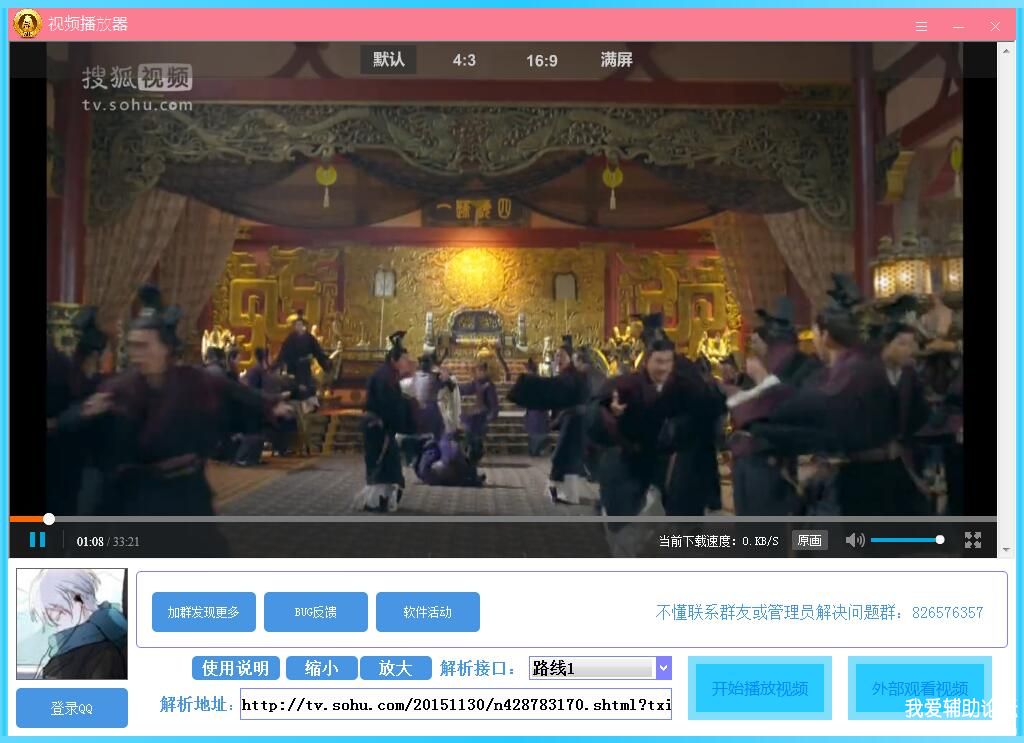Click the 01:08 elapsed time display
Viewport: 1024px width, 743px height.
[x=90, y=541]
